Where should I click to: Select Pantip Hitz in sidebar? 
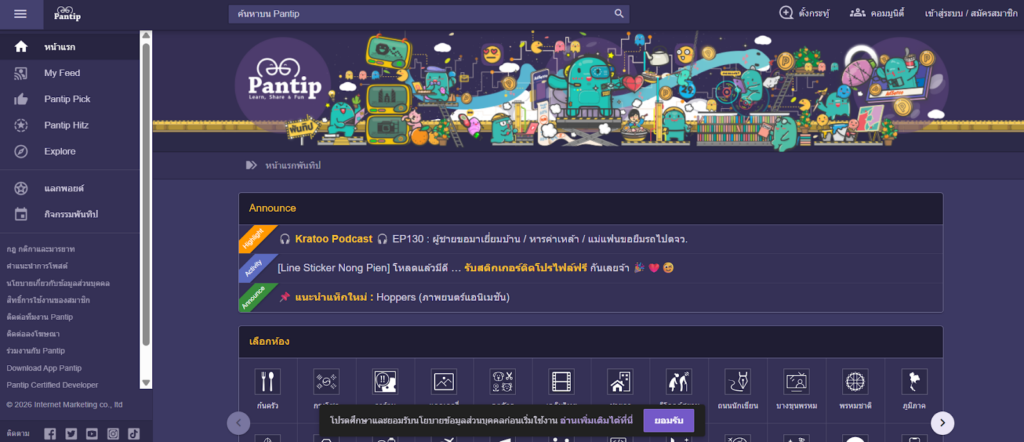coord(66,125)
